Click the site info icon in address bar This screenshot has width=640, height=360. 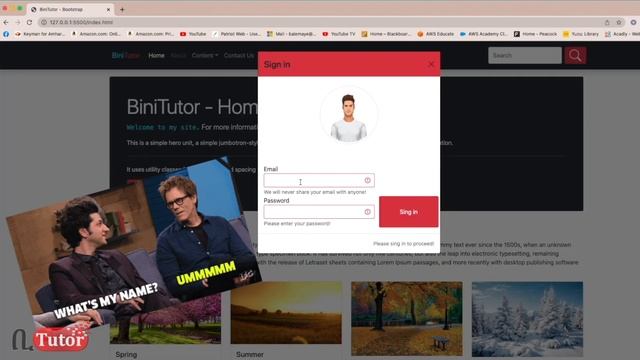pyautogui.click(x=44, y=22)
